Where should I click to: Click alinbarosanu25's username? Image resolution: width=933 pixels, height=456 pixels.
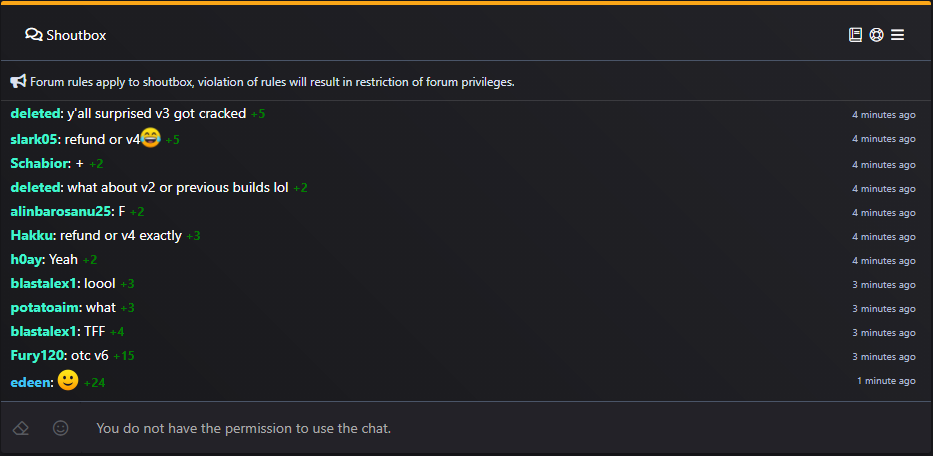[61, 212]
